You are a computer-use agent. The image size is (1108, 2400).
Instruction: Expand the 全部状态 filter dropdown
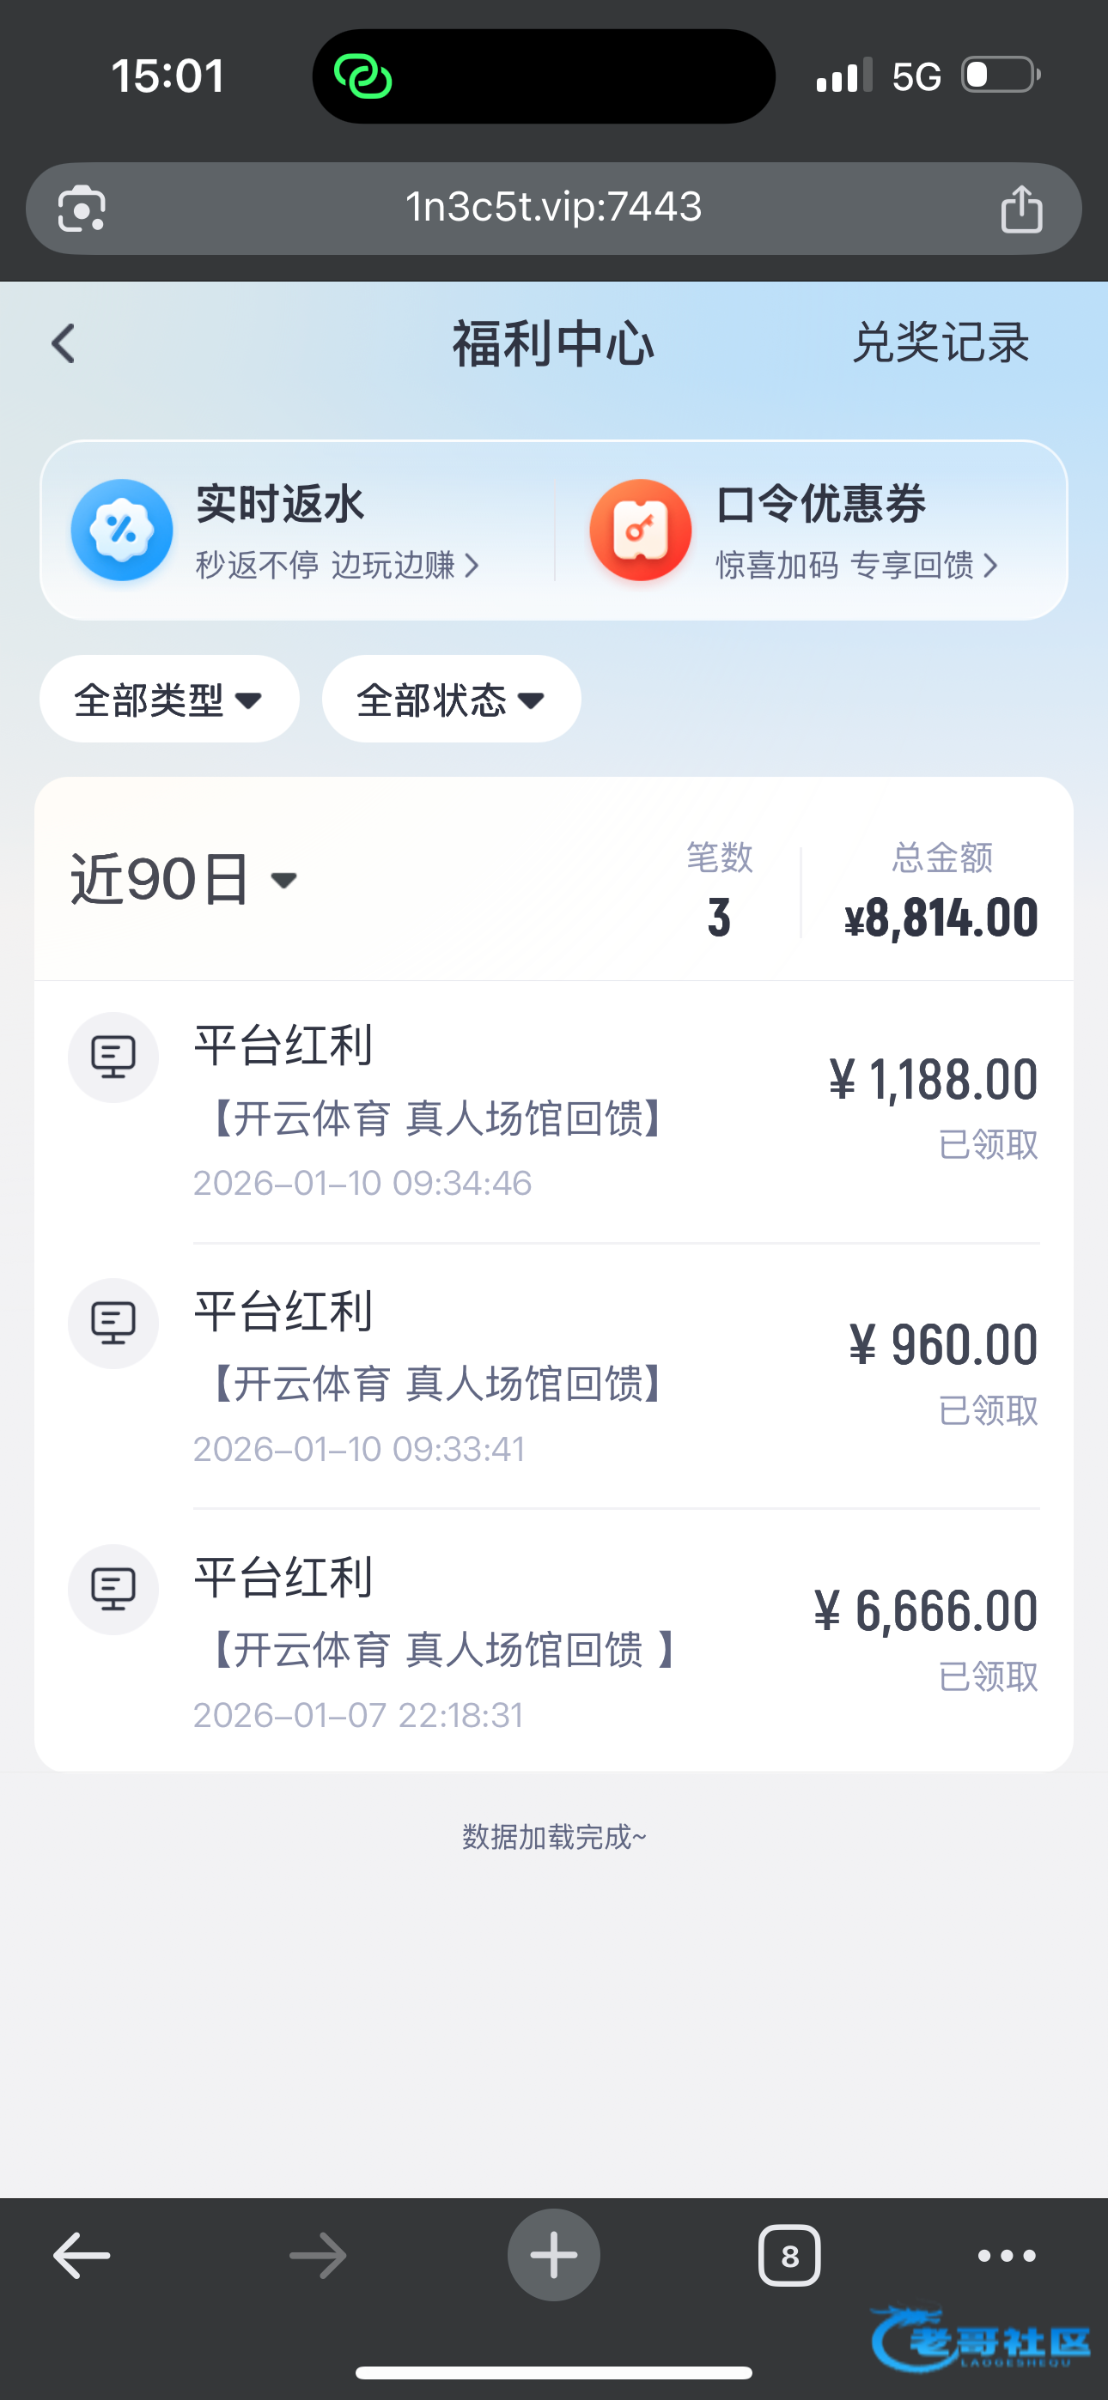coord(451,699)
